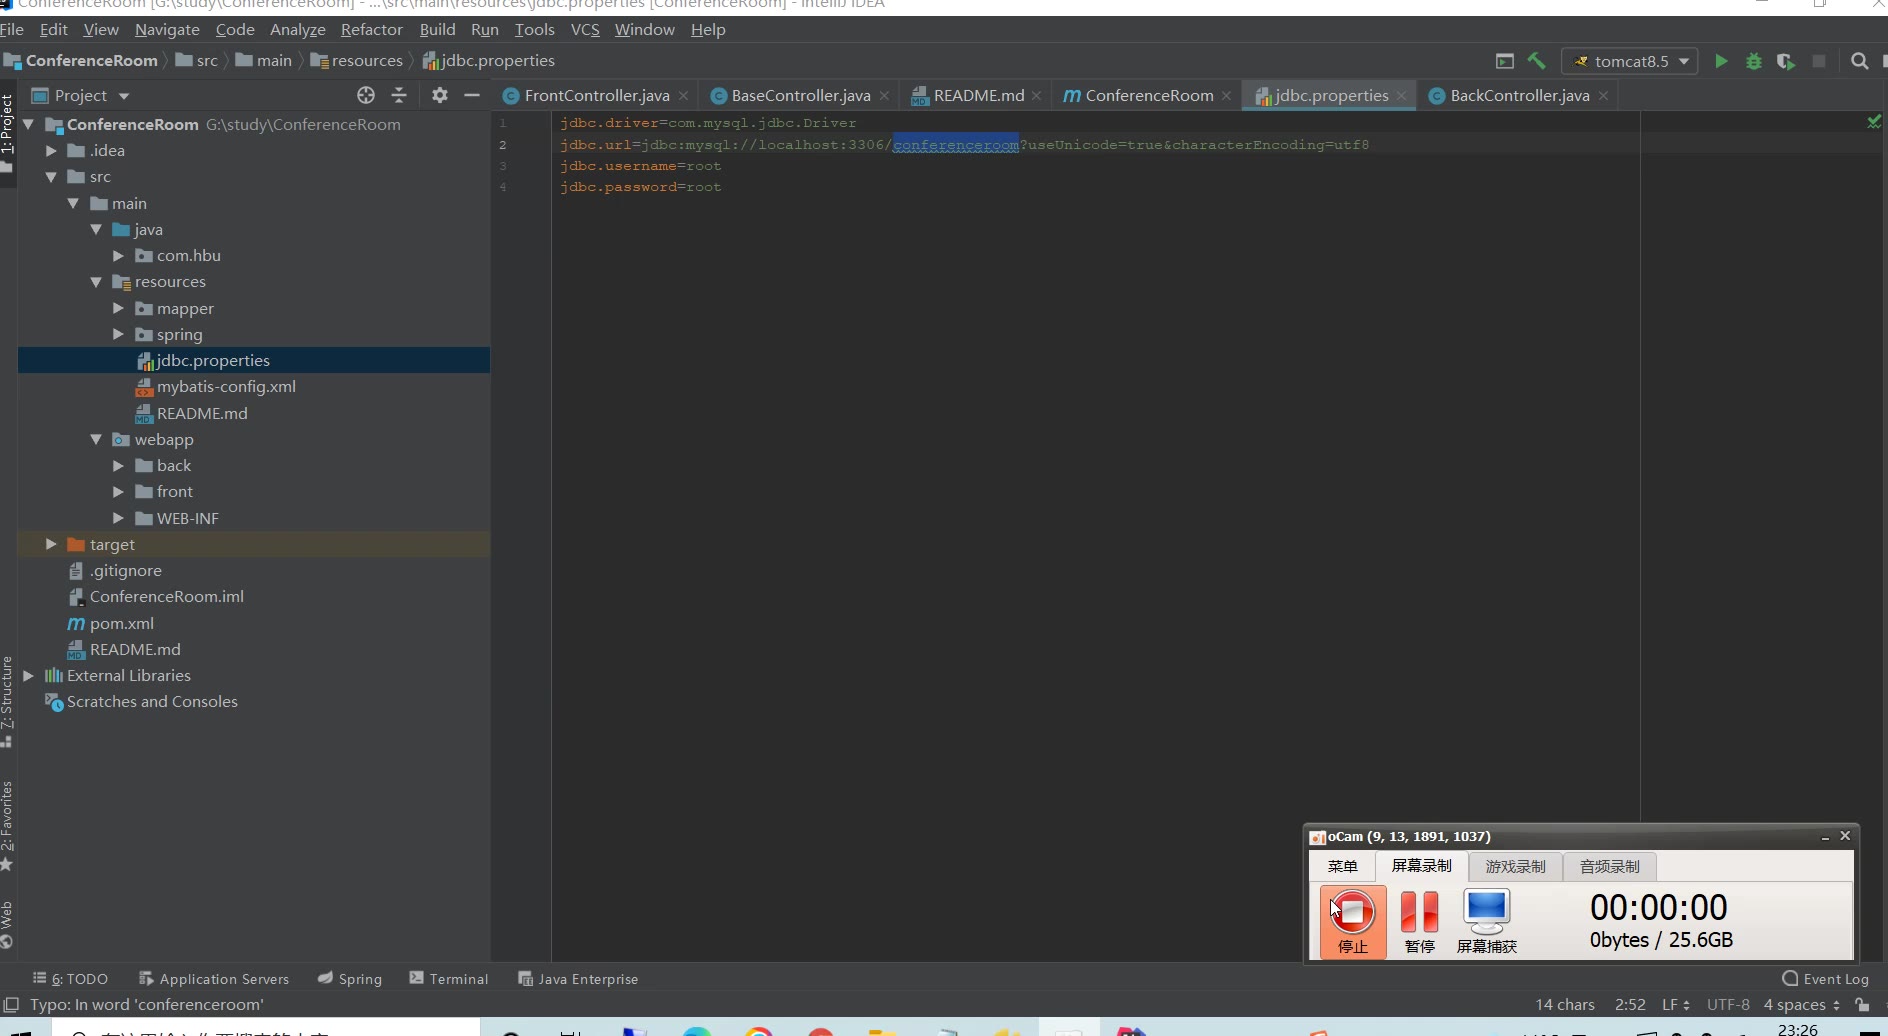The image size is (1888, 1036).
Task: Open the tomcat8.5 run configuration dropdown
Action: click(x=1630, y=61)
